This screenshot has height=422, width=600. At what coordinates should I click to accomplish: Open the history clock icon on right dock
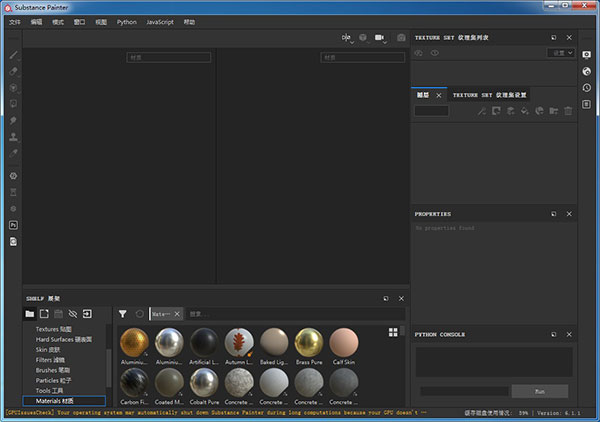(586, 88)
